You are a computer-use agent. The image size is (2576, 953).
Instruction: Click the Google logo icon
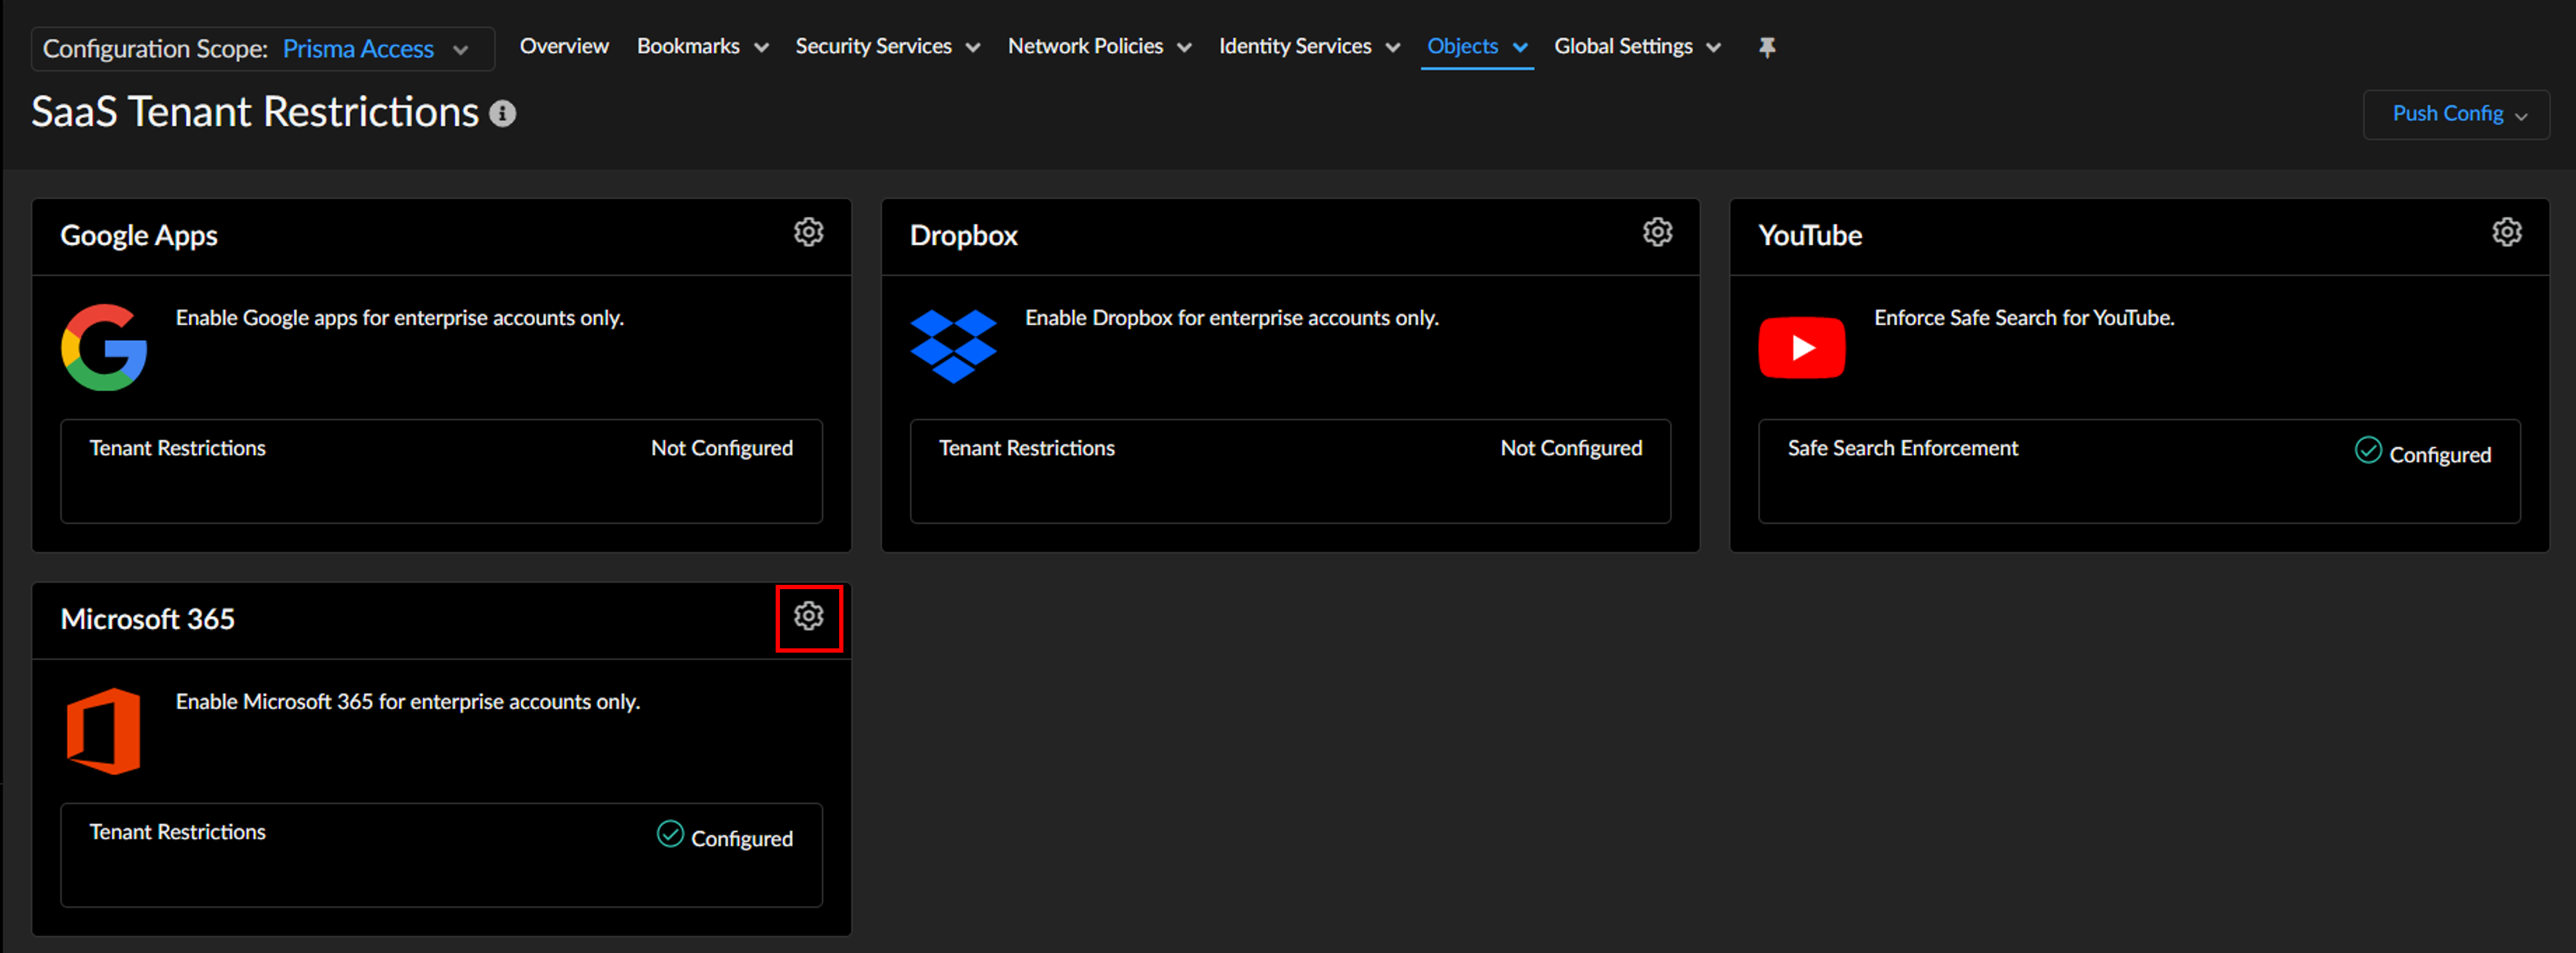click(104, 347)
